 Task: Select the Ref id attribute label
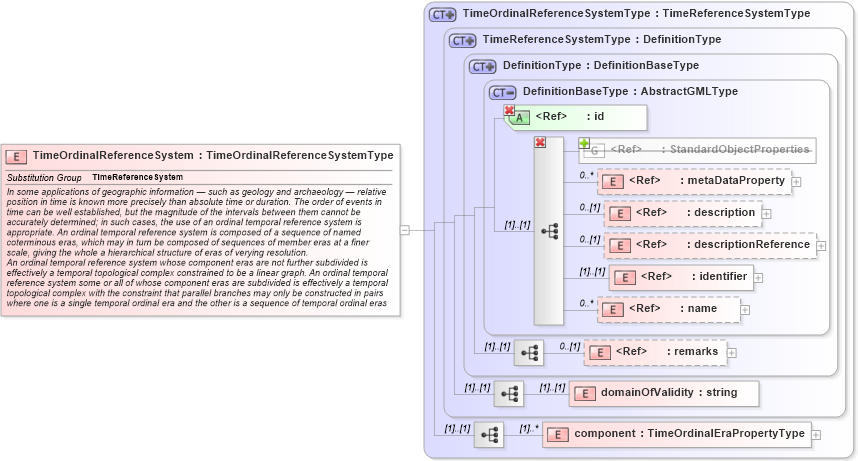pyautogui.click(x=570, y=117)
